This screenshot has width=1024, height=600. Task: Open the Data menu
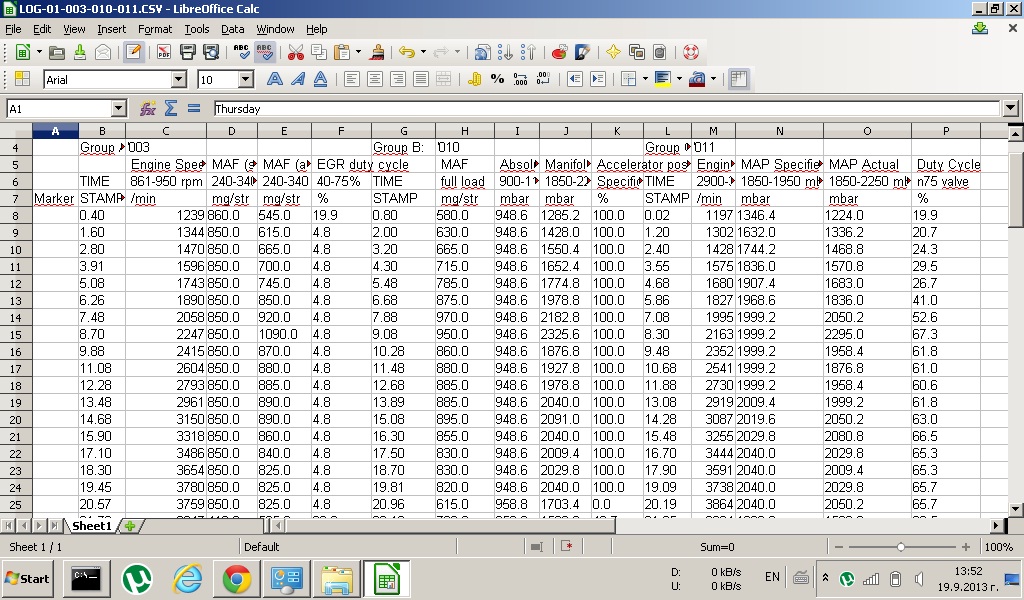[232, 29]
